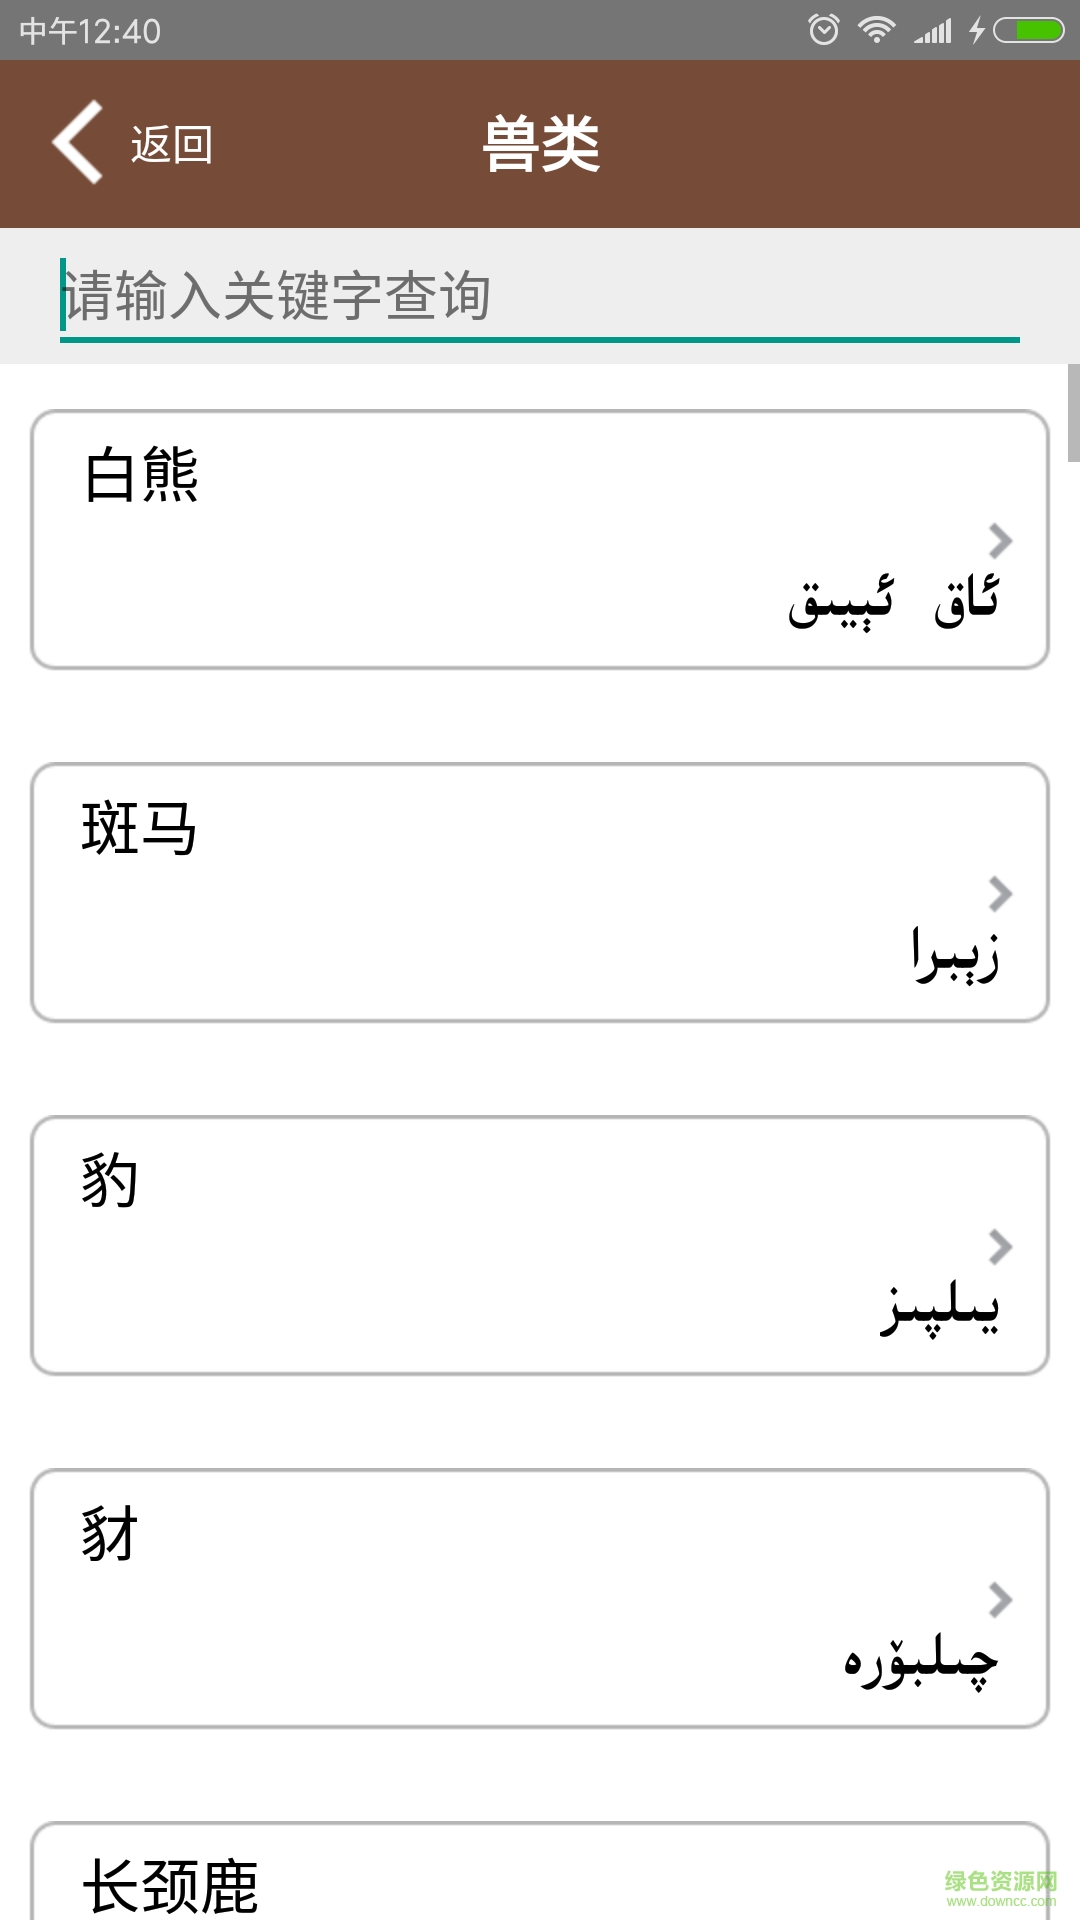The image size is (1080, 1920).
Task: Tap the 返回 back label
Action: click(171, 145)
